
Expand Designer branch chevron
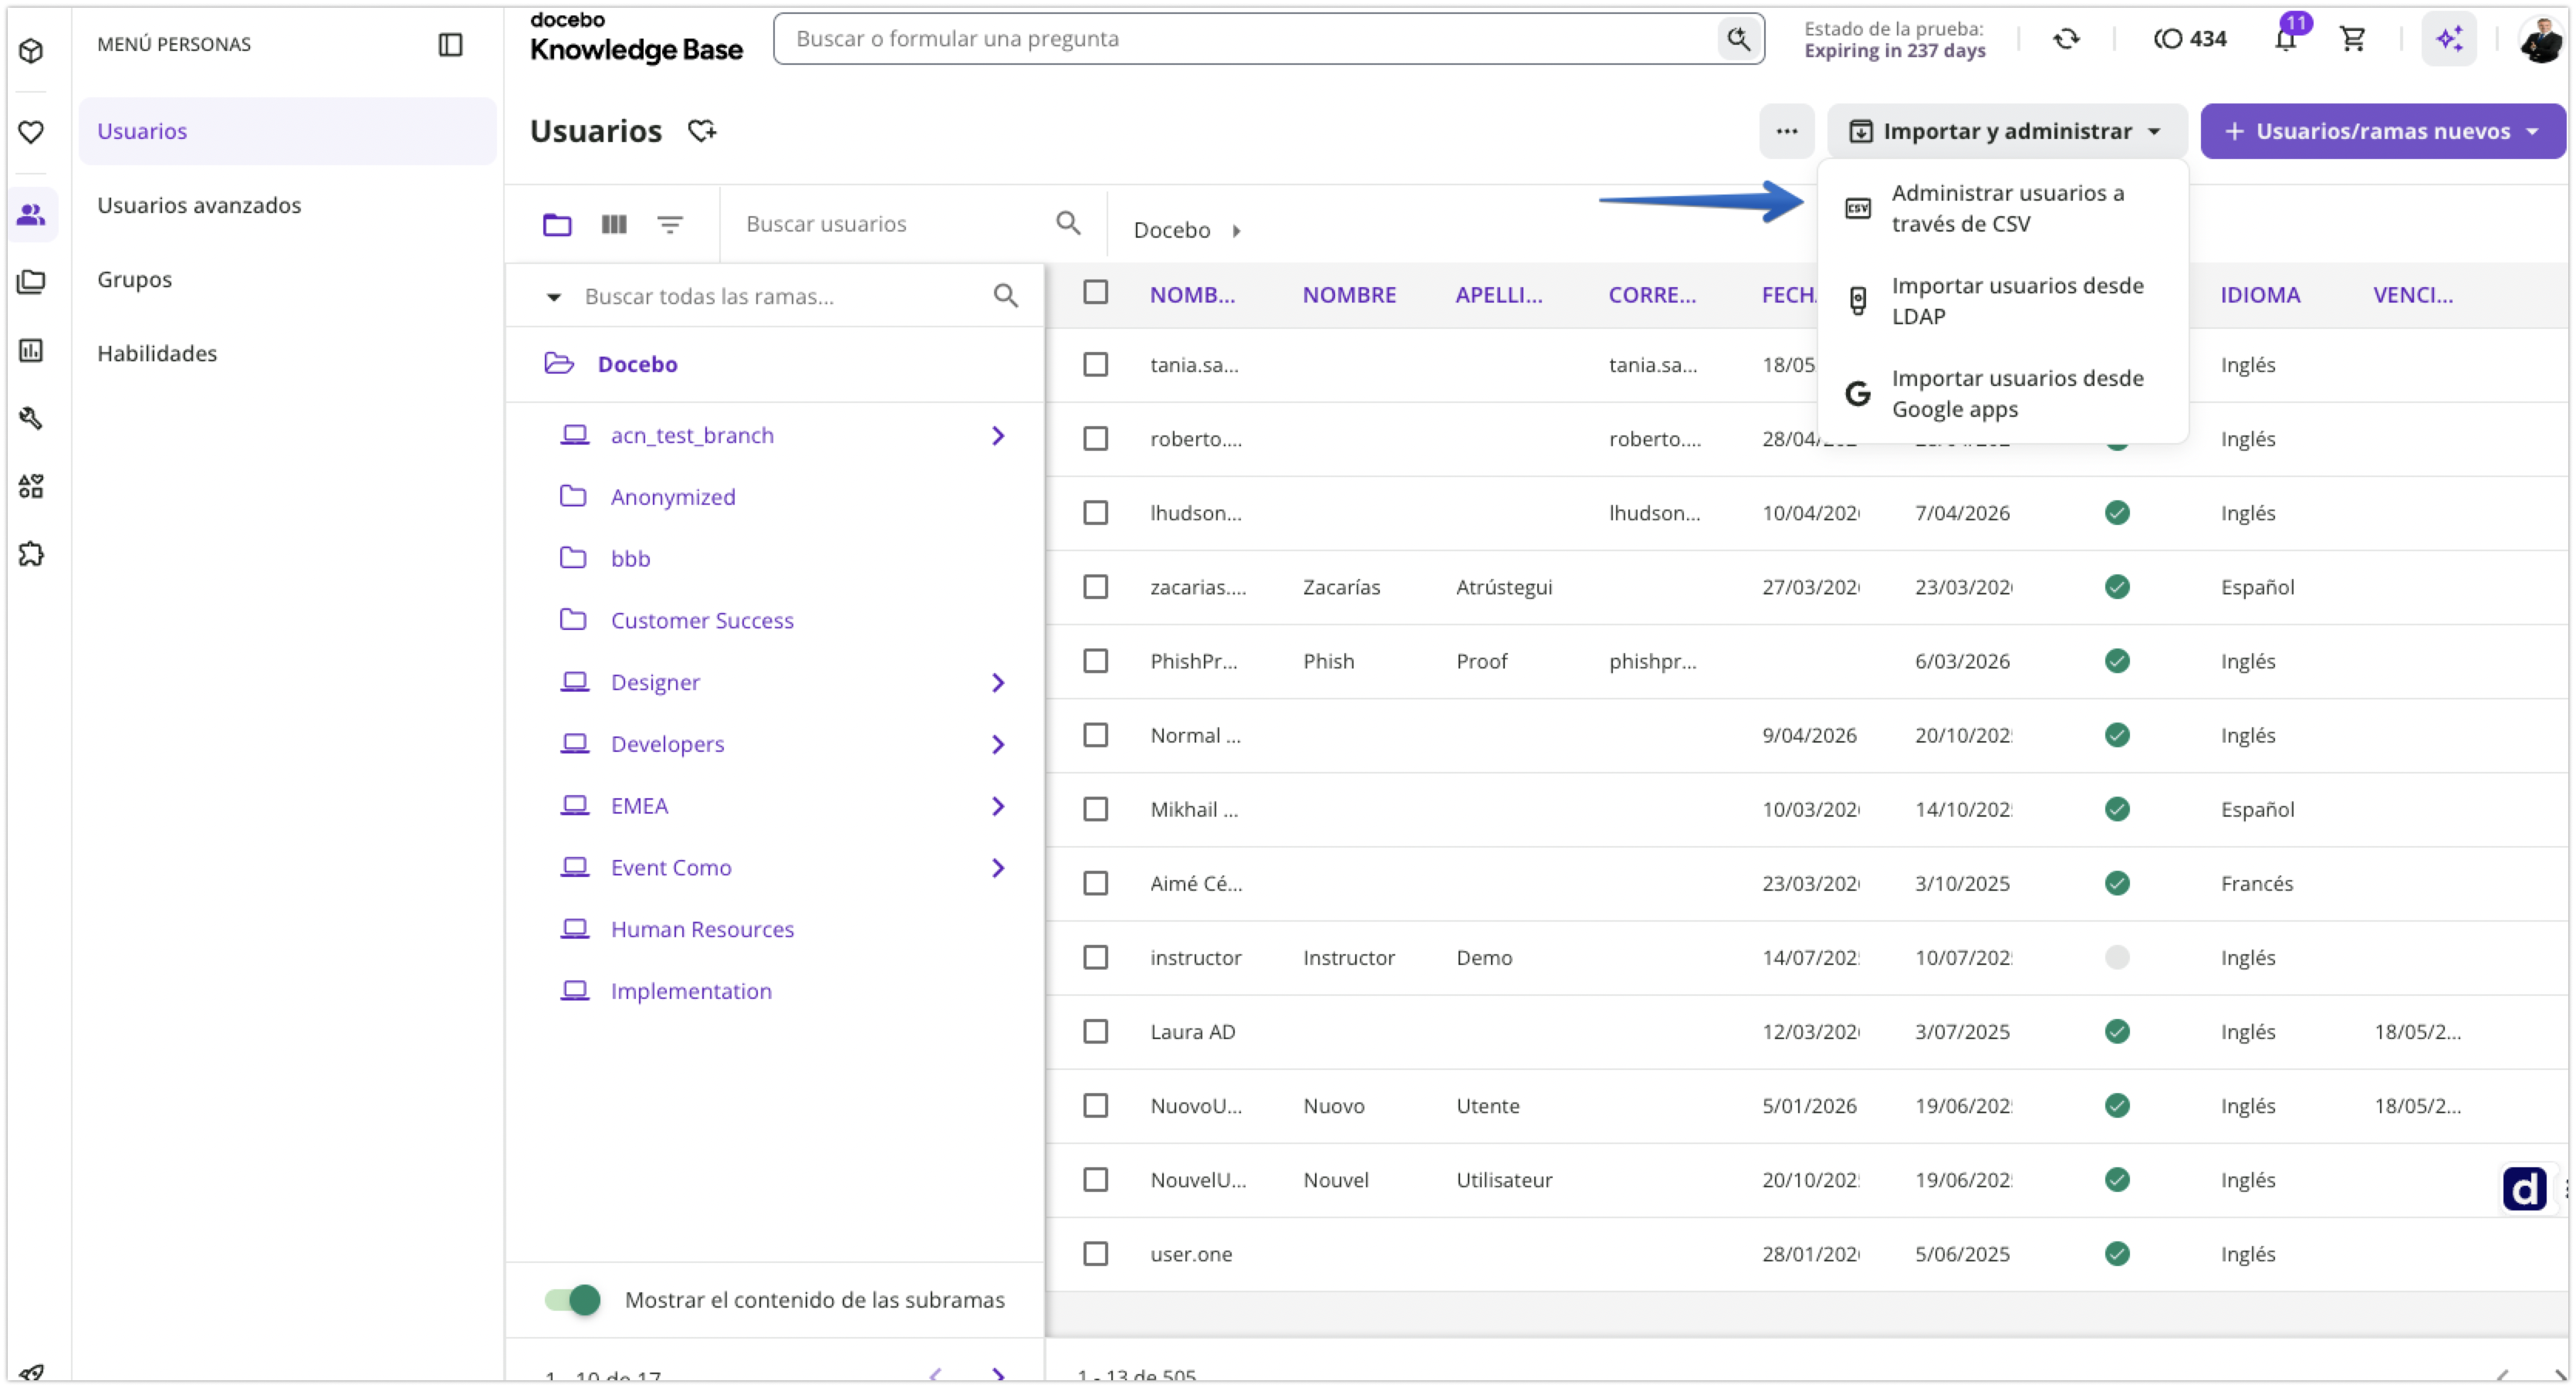click(x=998, y=682)
